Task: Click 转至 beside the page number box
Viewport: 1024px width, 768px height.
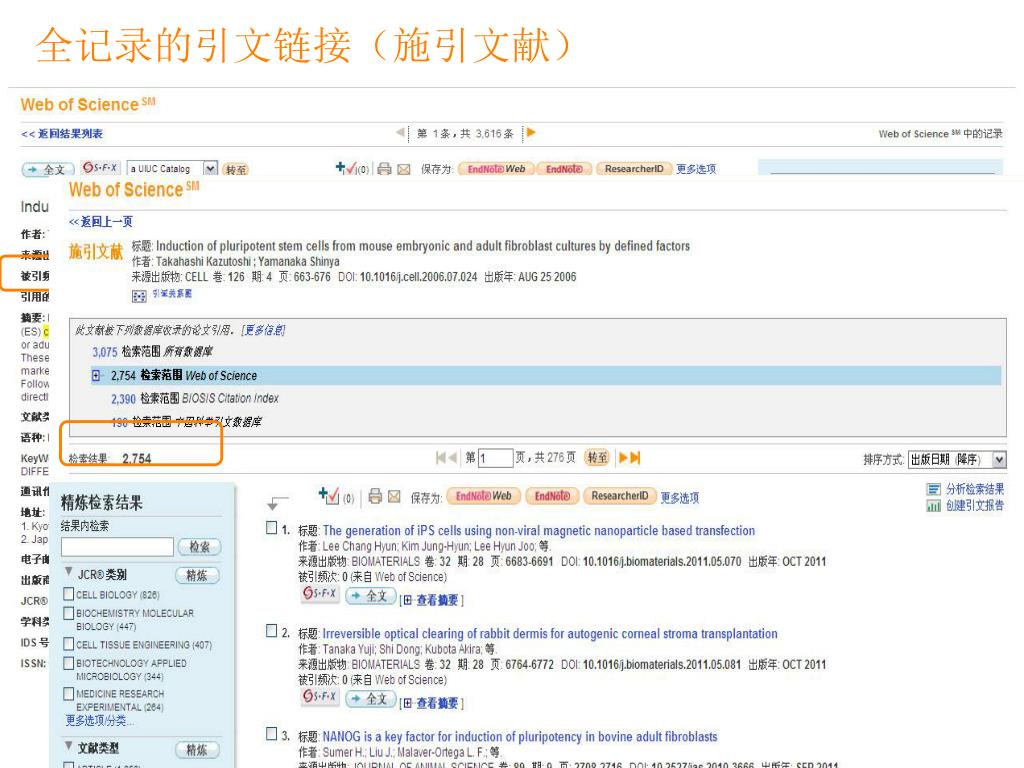Action: [x=597, y=458]
